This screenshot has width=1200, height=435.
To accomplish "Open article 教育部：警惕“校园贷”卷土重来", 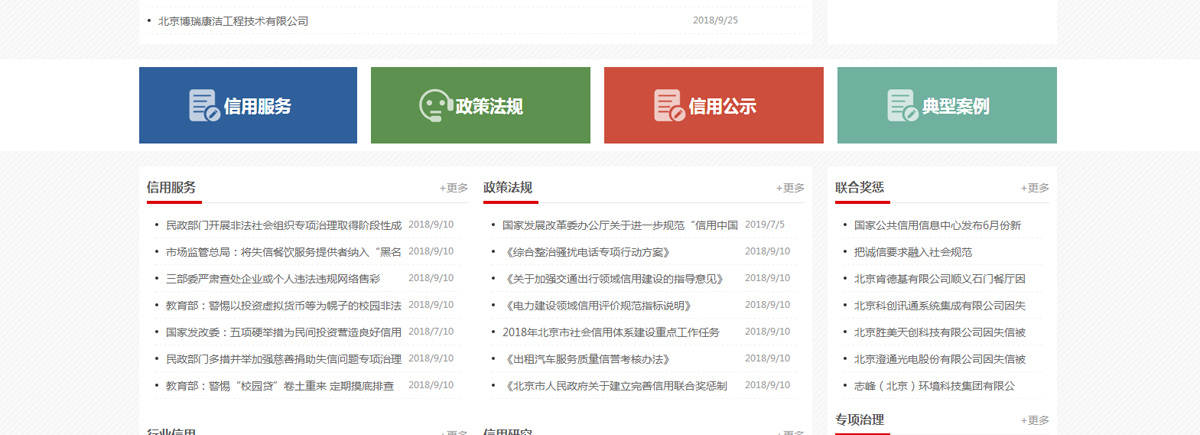I will (x=280, y=385).
